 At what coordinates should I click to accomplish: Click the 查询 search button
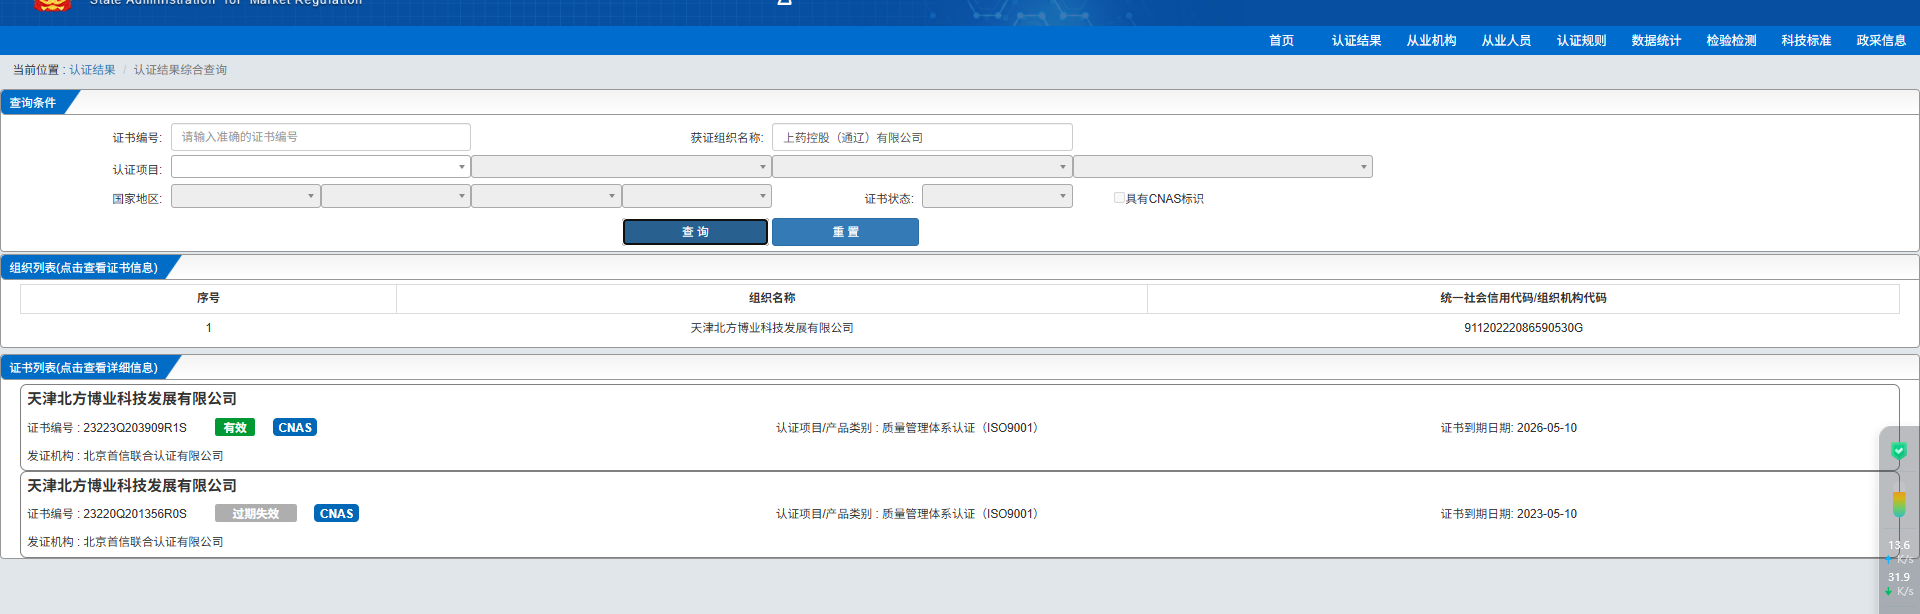click(x=695, y=232)
